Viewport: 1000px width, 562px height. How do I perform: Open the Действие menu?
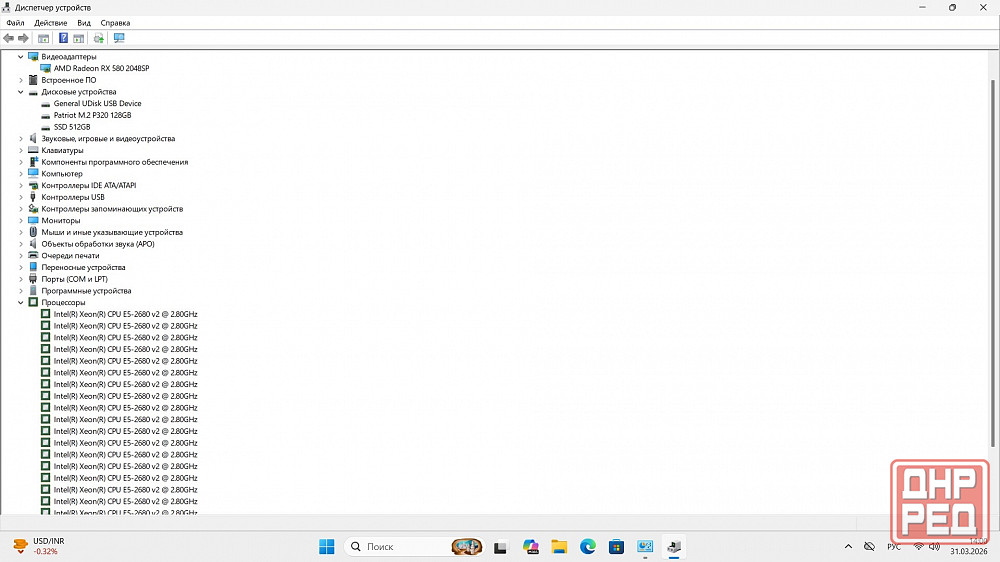50,22
